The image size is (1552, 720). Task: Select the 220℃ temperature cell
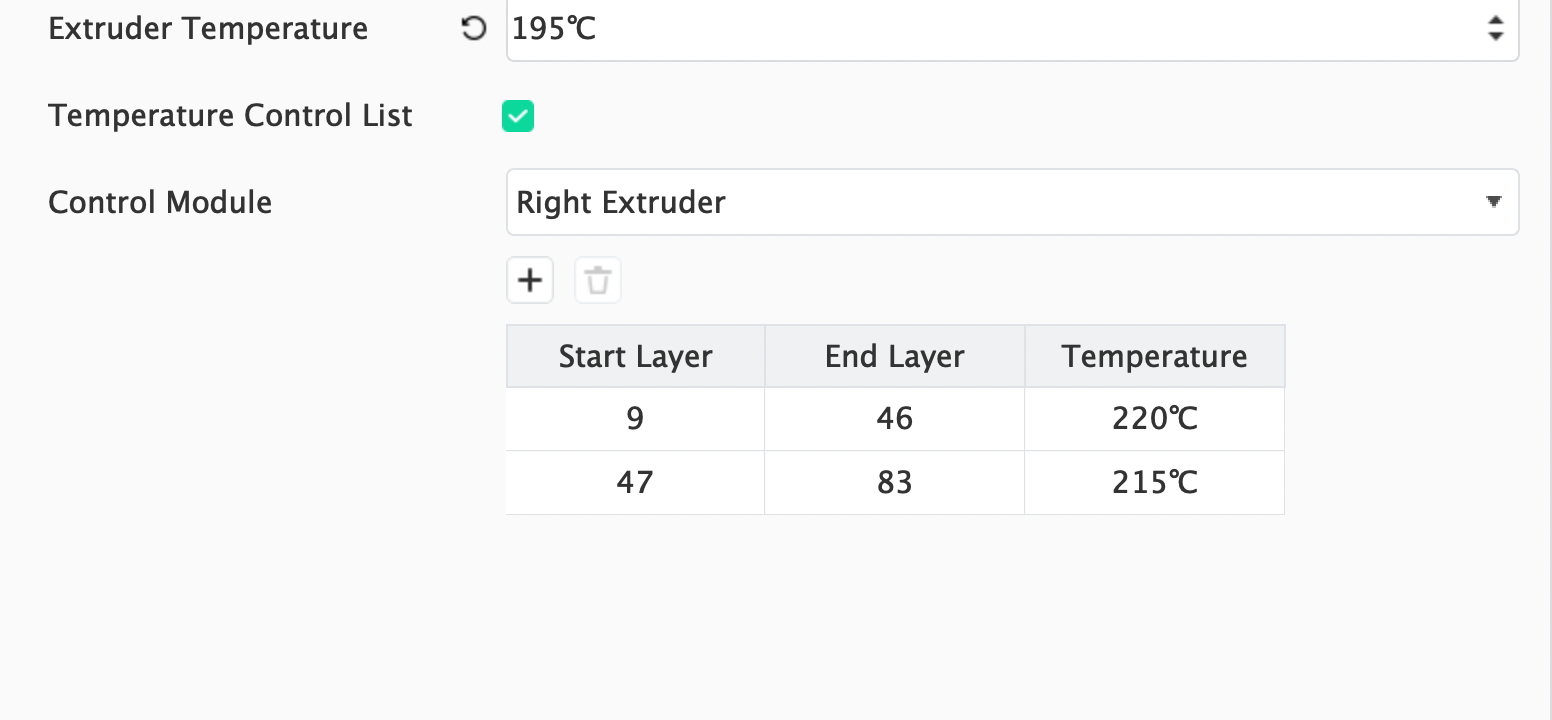click(1154, 418)
